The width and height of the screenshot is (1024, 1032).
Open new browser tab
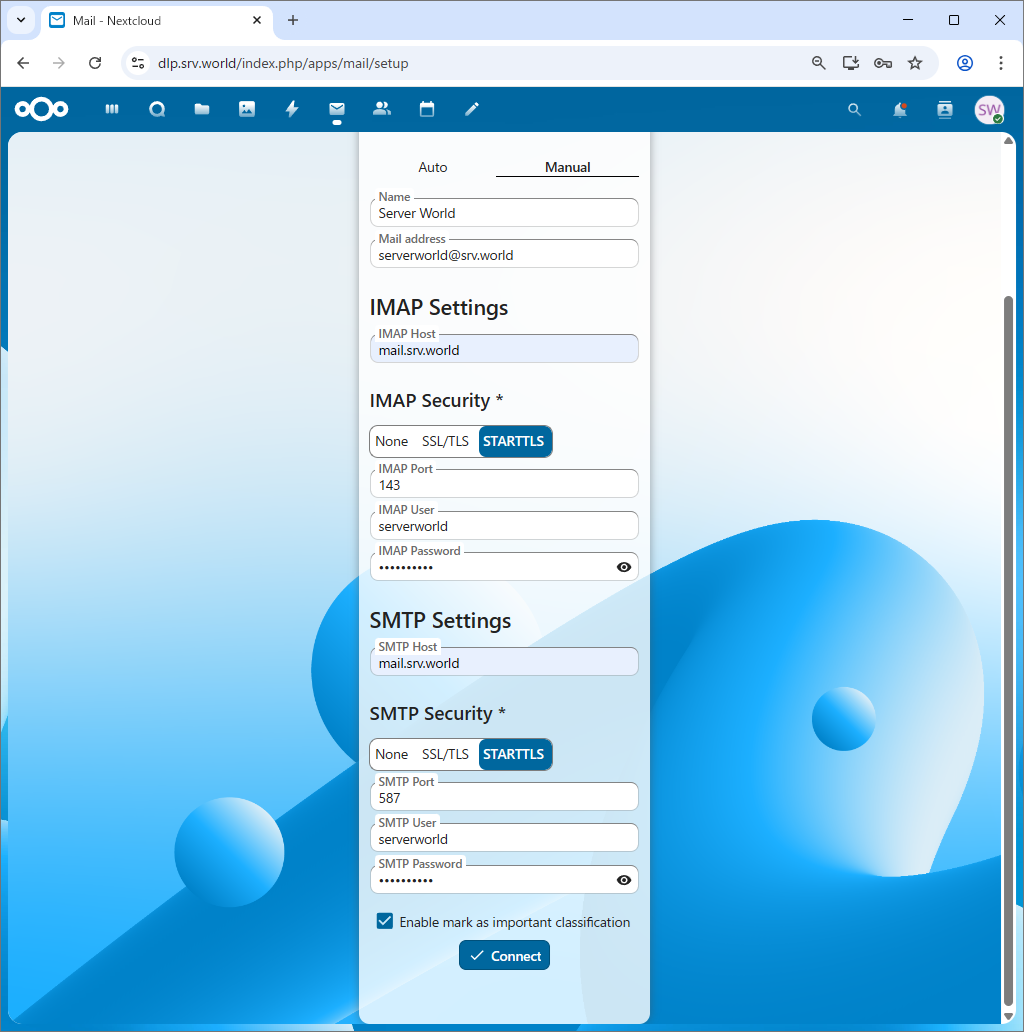(293, 20)
